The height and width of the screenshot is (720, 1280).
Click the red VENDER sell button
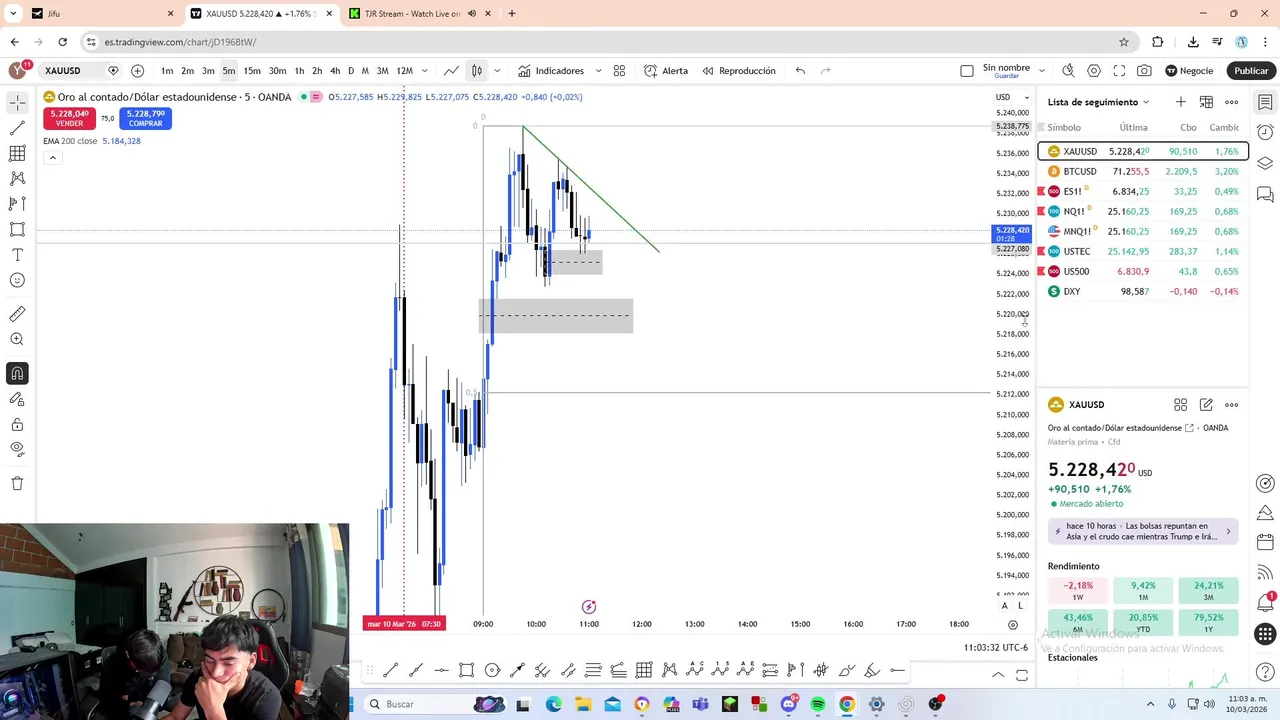tap(69, 118)
